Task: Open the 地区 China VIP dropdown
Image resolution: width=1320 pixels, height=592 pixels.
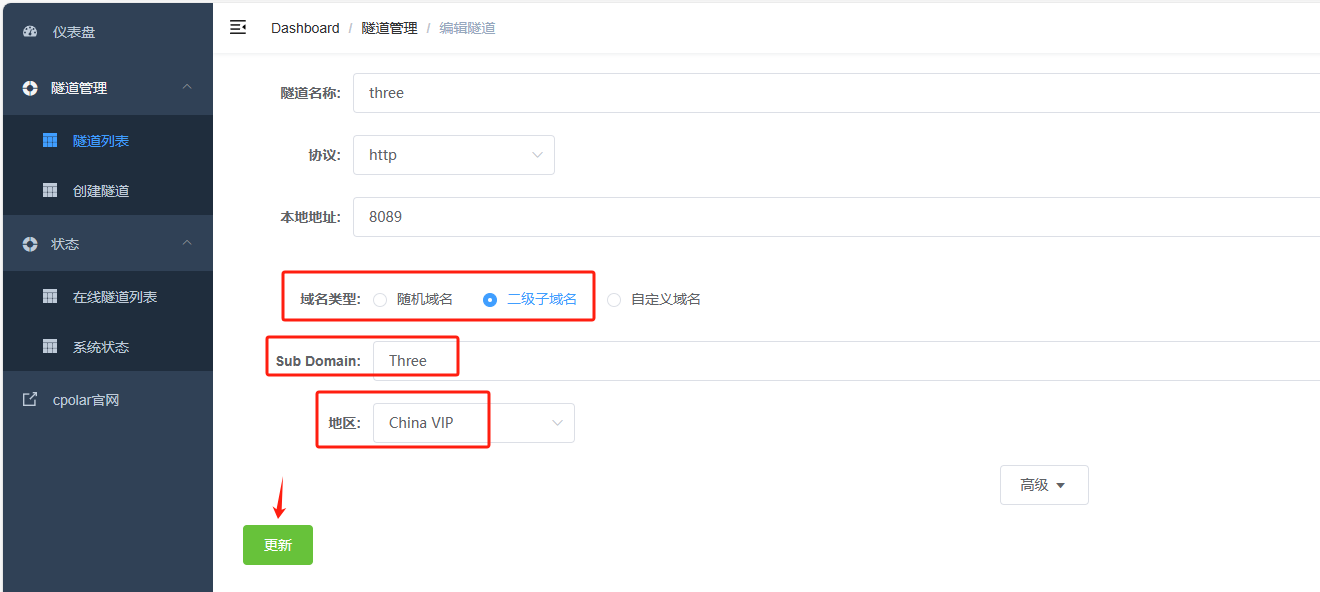Action: (474, 423)
